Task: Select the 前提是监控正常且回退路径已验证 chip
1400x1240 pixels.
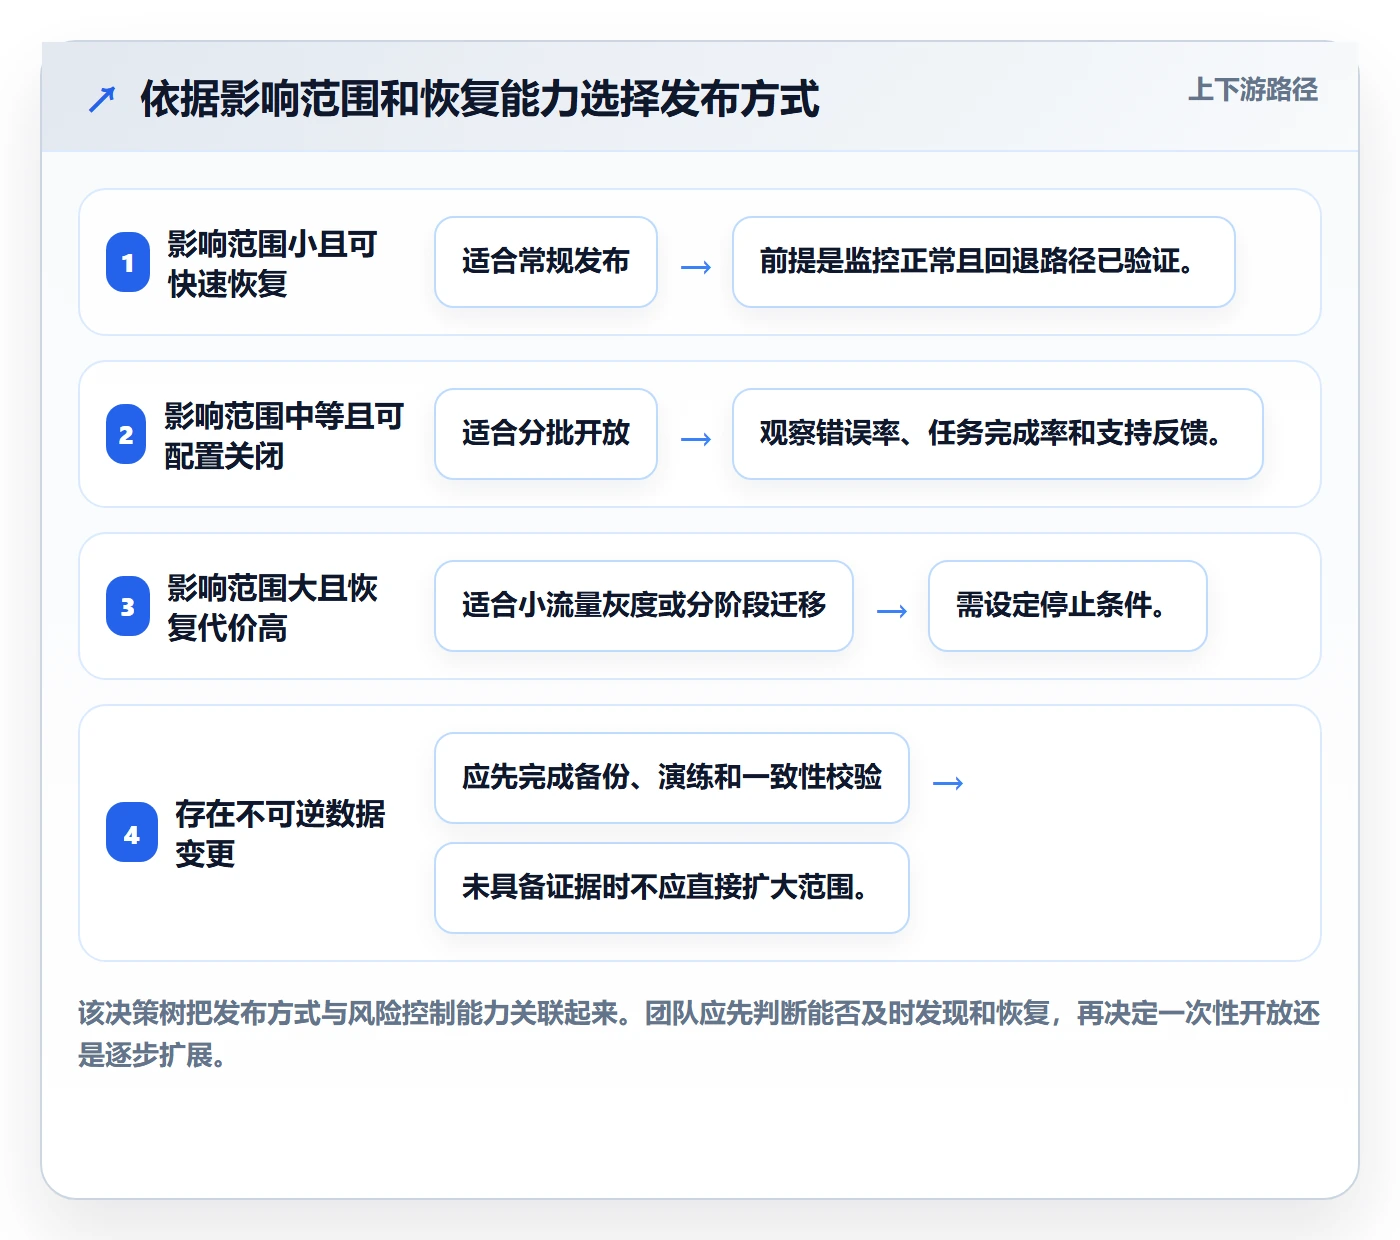Action: point(984,262)
